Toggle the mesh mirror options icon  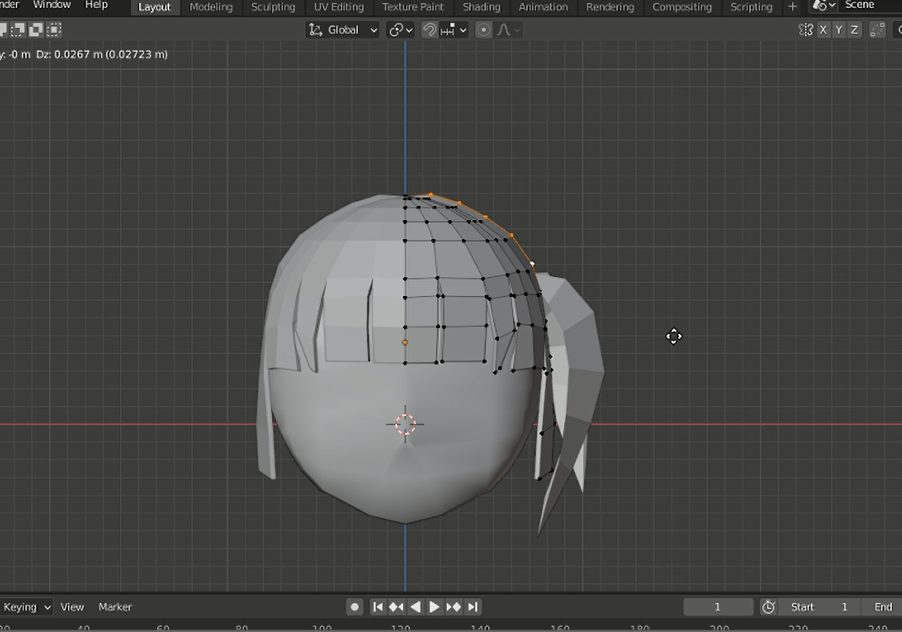[806, 30]
